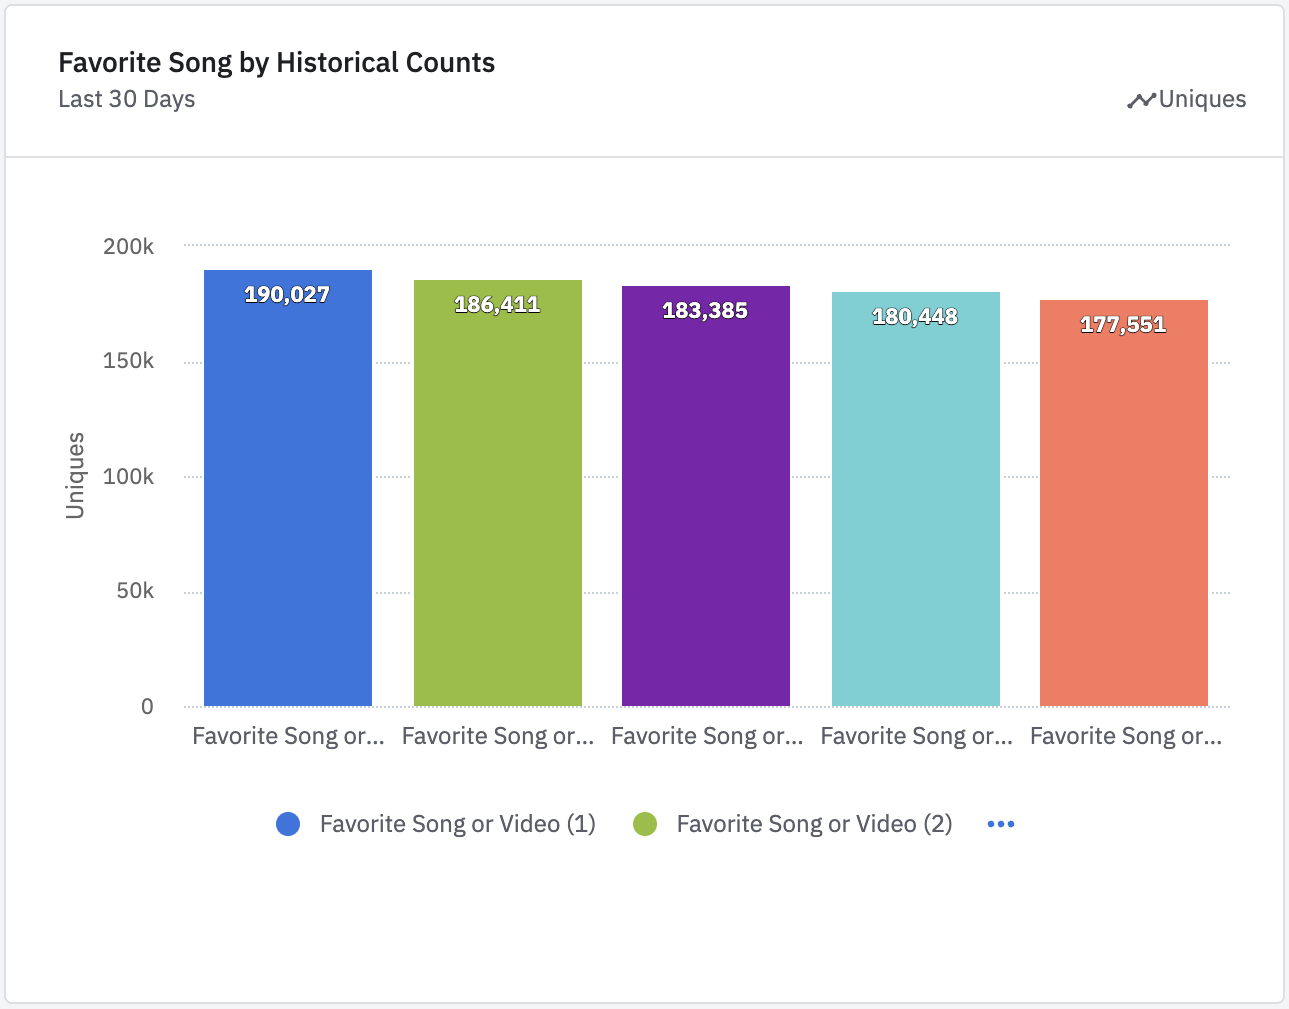Click the Uniques text in the header

click(x=1202, y=99)
